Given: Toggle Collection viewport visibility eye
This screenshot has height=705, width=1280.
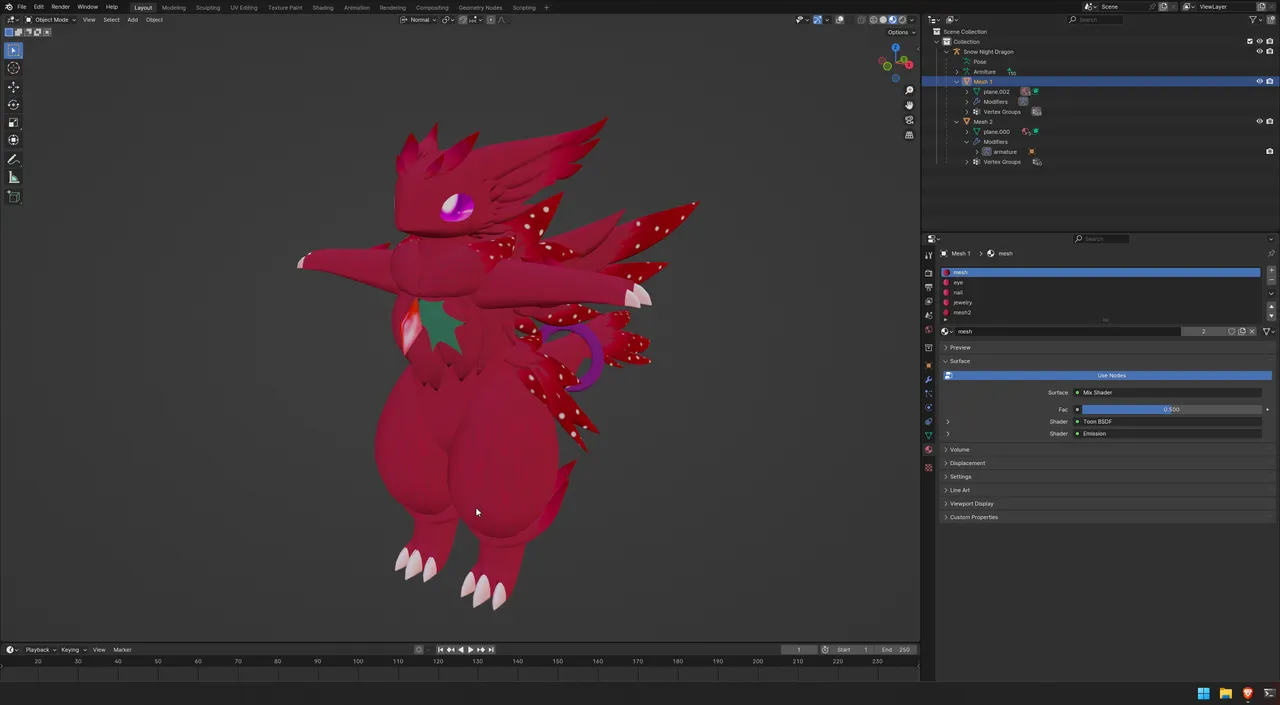Looking at the screenshot, I should [x=1259, y=42].
